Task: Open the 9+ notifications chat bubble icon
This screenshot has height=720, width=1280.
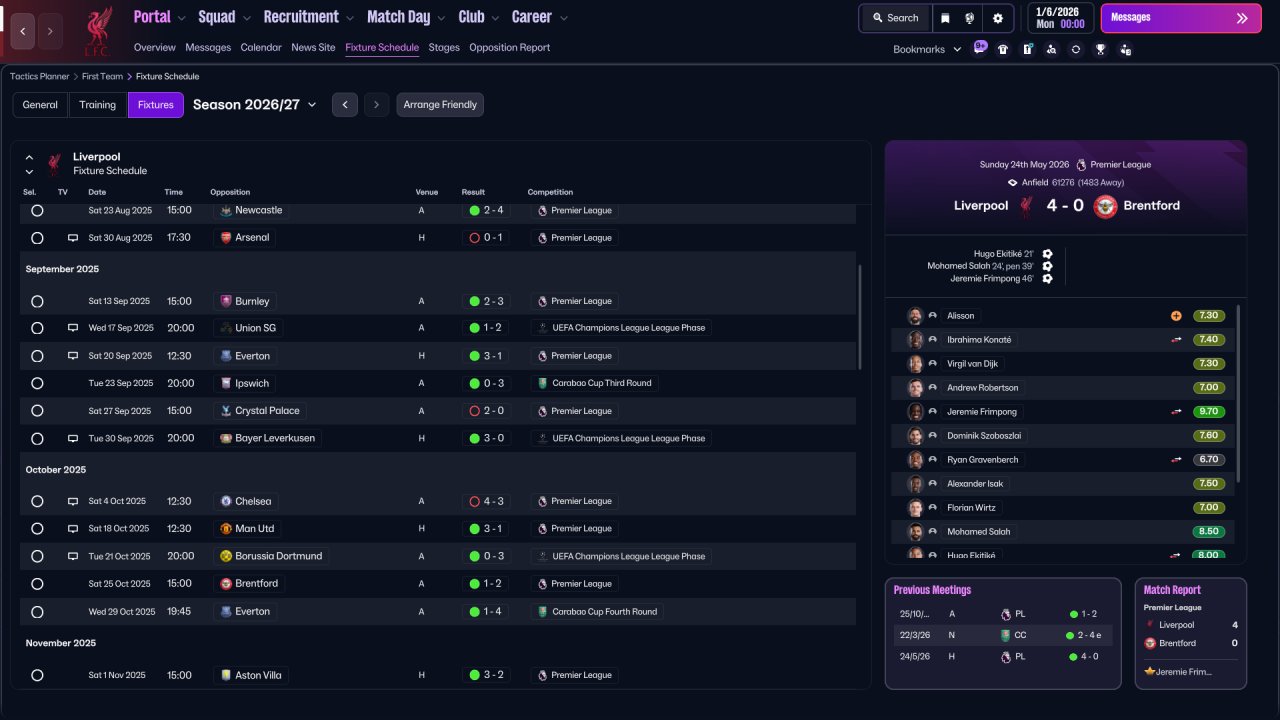Action: tap(979, 48)
